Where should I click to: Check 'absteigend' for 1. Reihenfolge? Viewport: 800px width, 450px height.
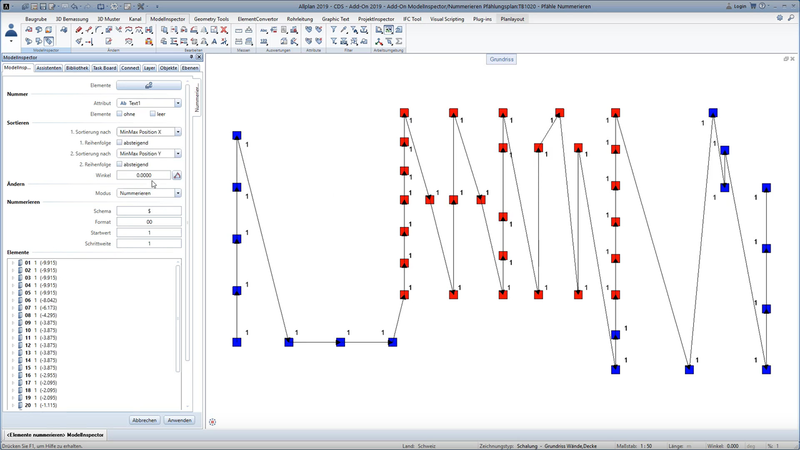[120, 142]
